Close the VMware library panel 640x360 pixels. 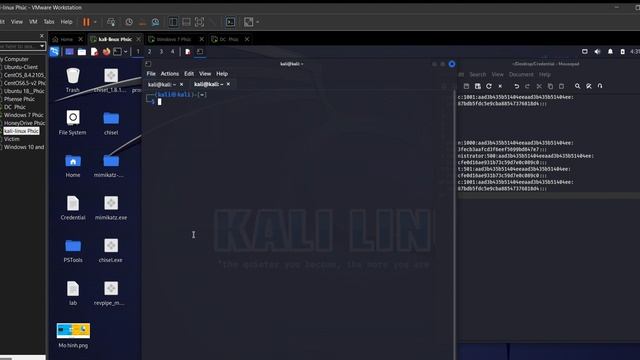pyautogui.click(x=42, y=36)
